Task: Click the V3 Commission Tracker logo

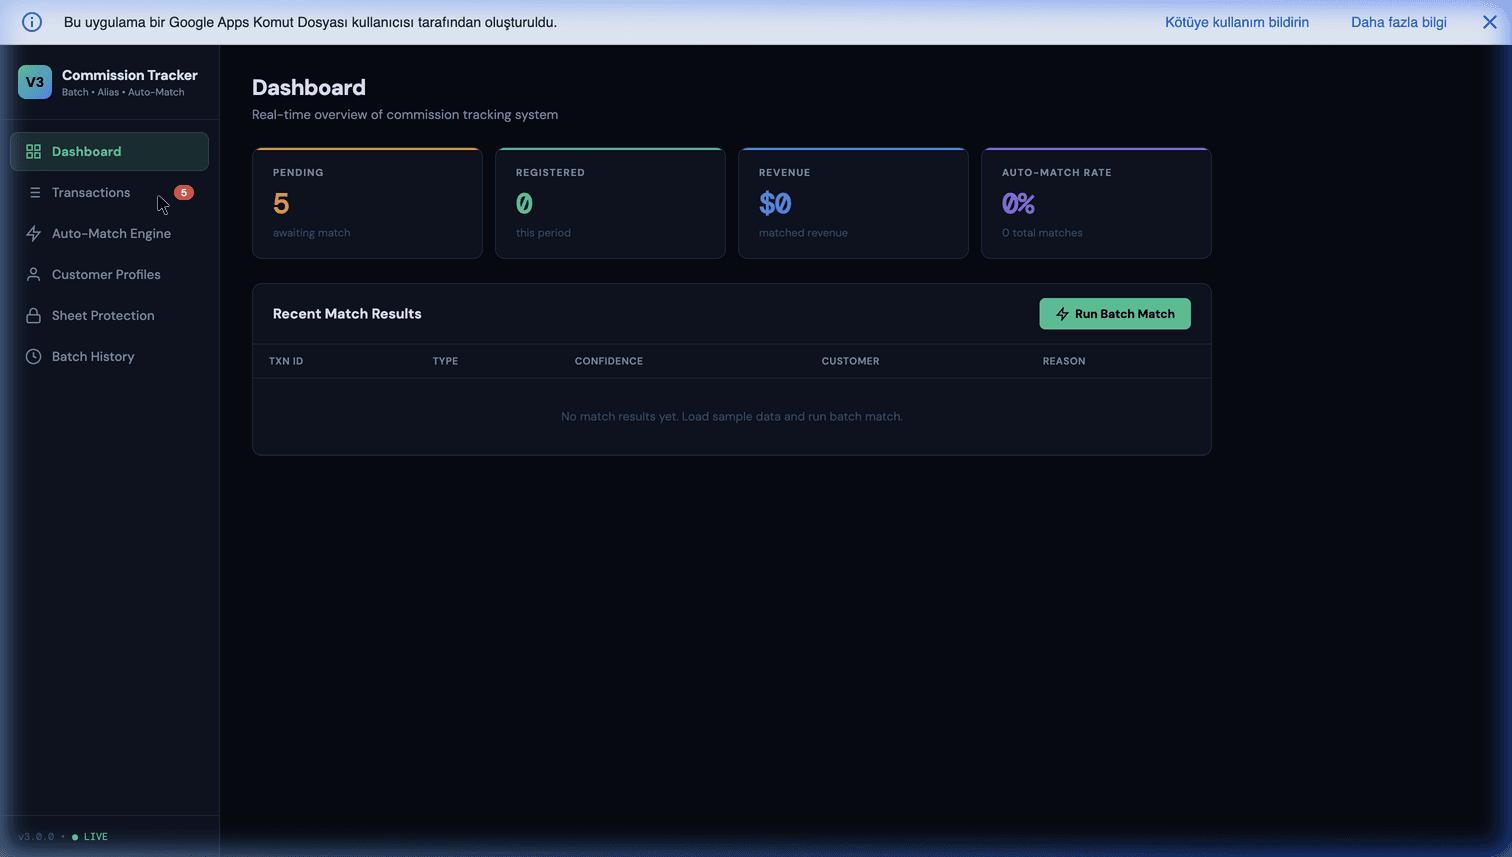Action: pos(34,81)
